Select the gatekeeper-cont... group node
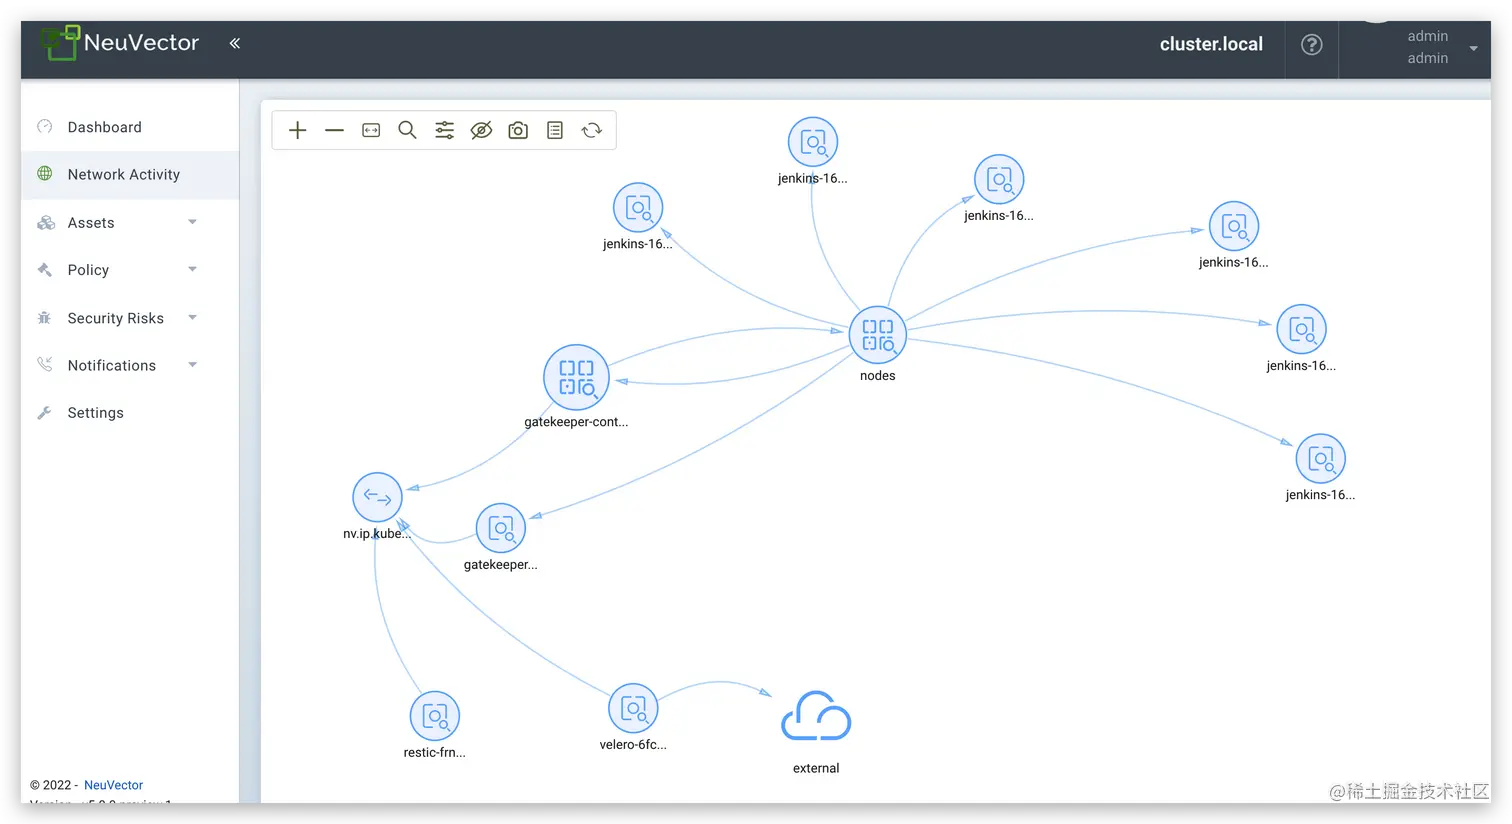Viewport: 1512px width, 824px height. (x=576, y=377)
